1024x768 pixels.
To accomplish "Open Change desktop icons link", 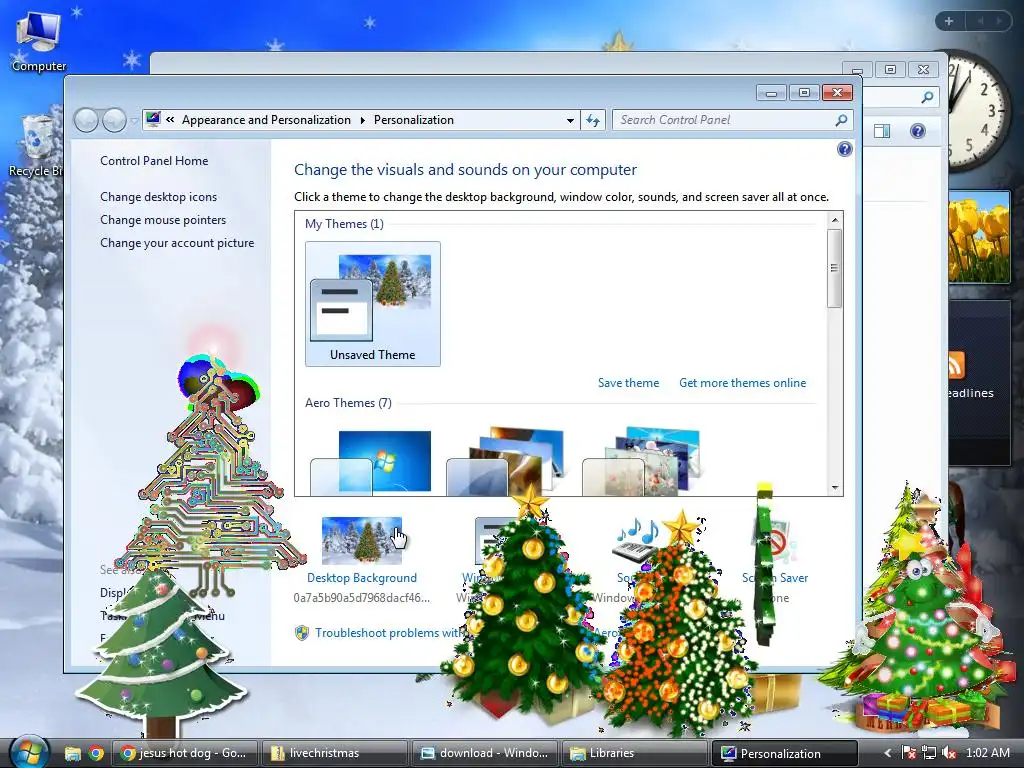I will point(158,197).
